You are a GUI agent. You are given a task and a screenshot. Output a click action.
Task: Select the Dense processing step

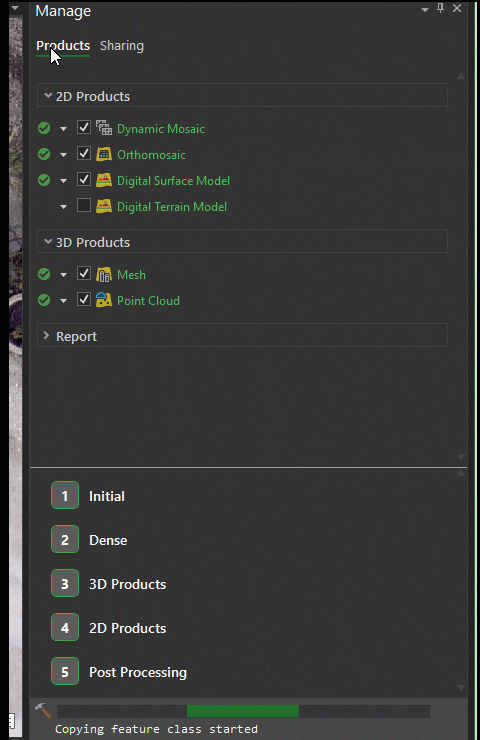108,540
